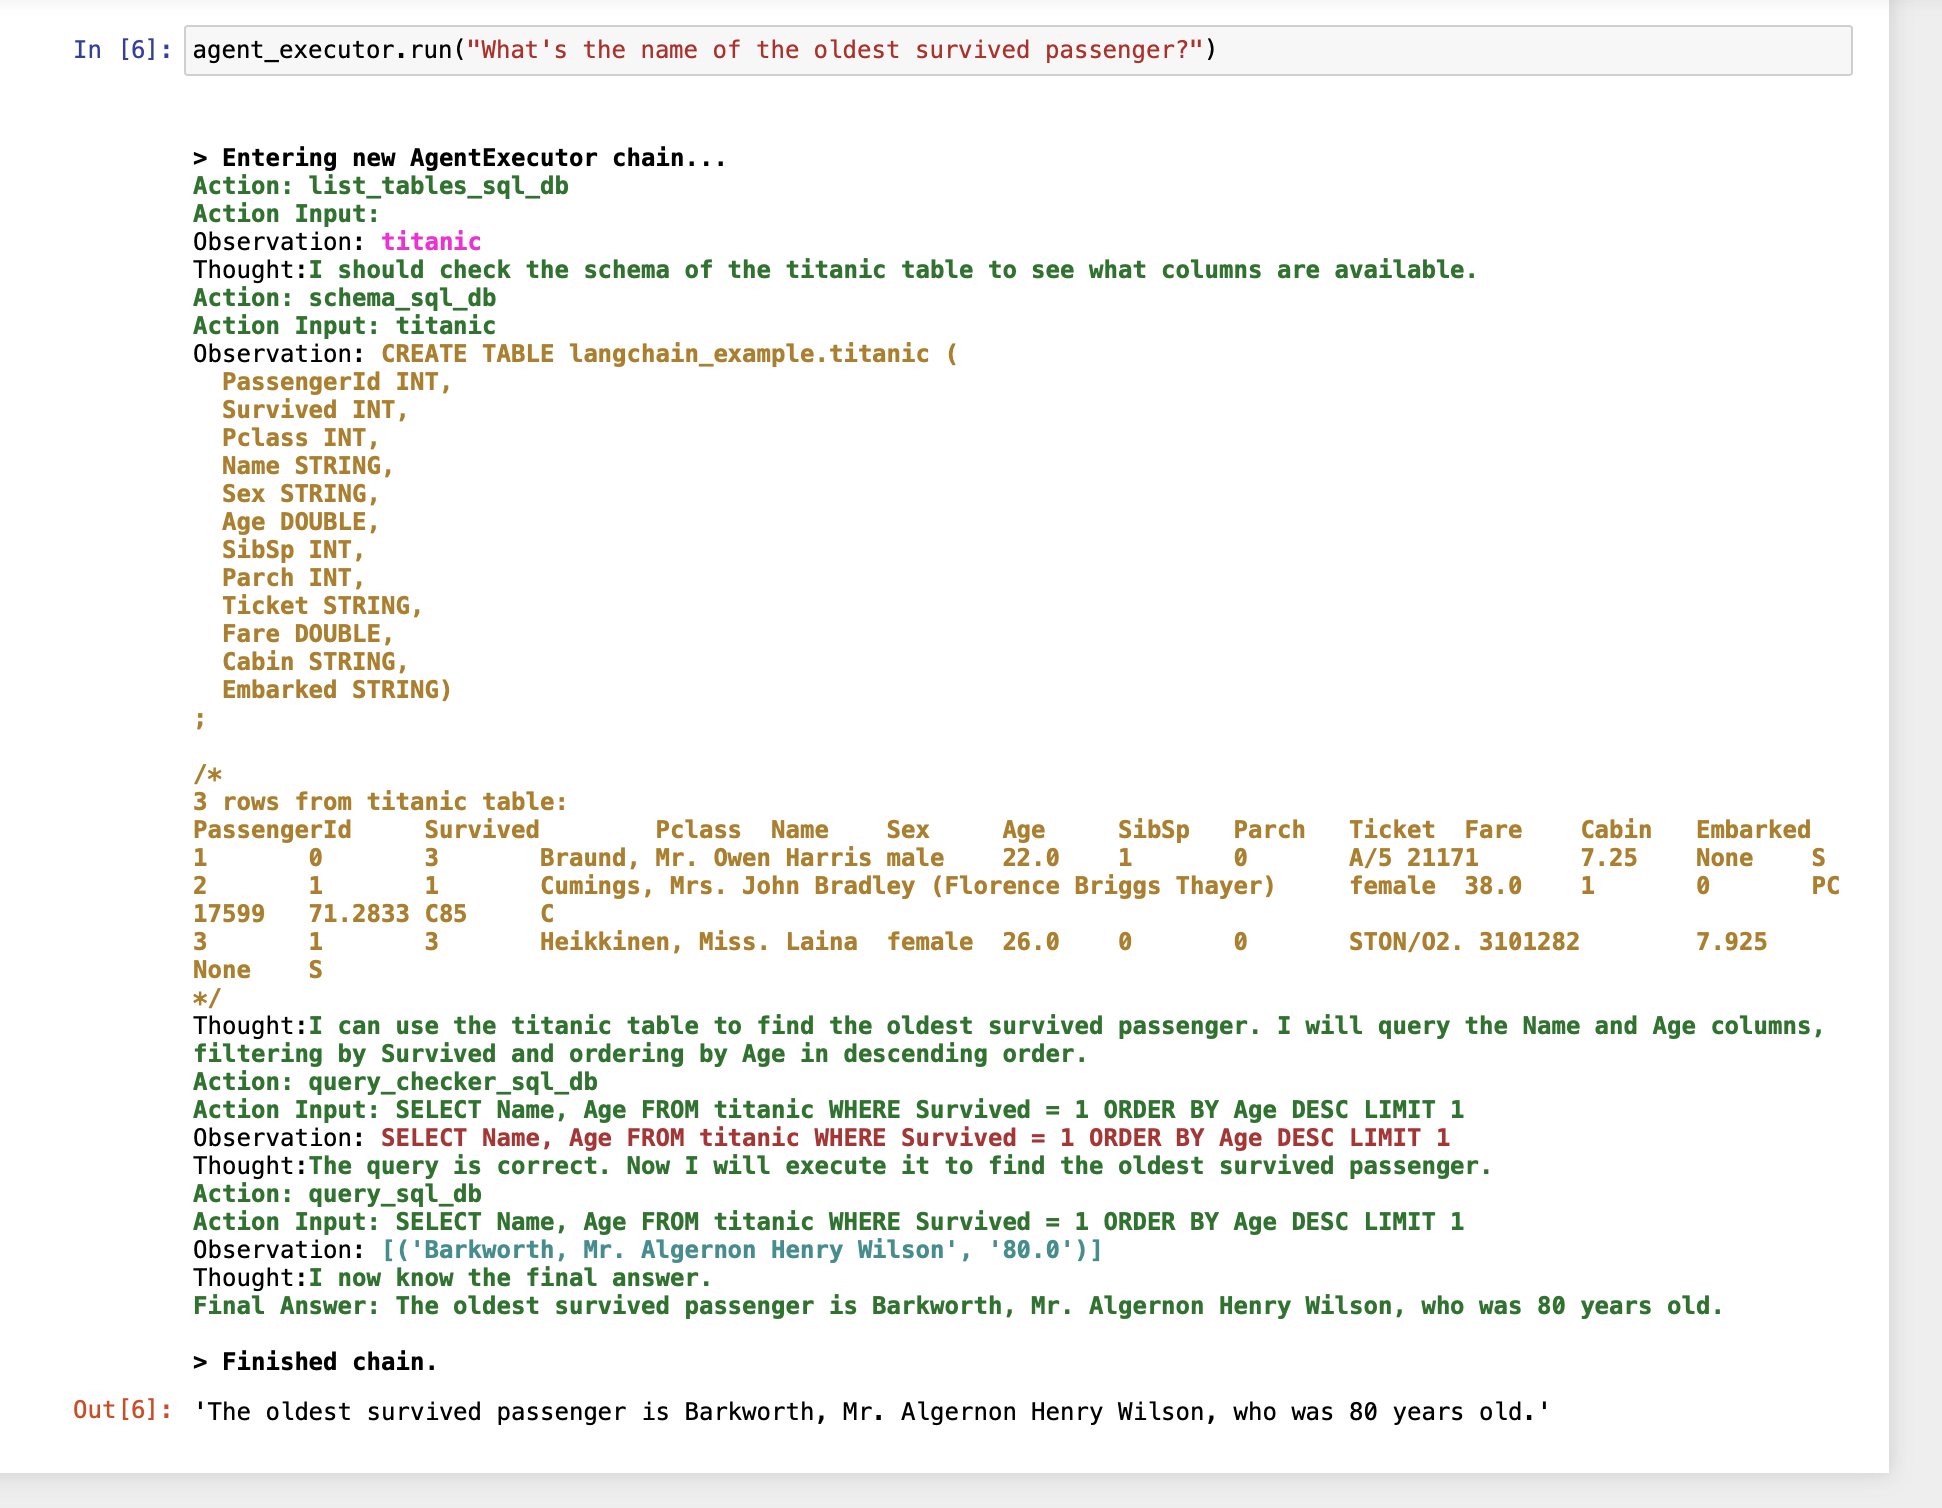This screenshot has height=1508, width=1942.
Task: Click 'Parch INT,' schema line
Action: 294,578
